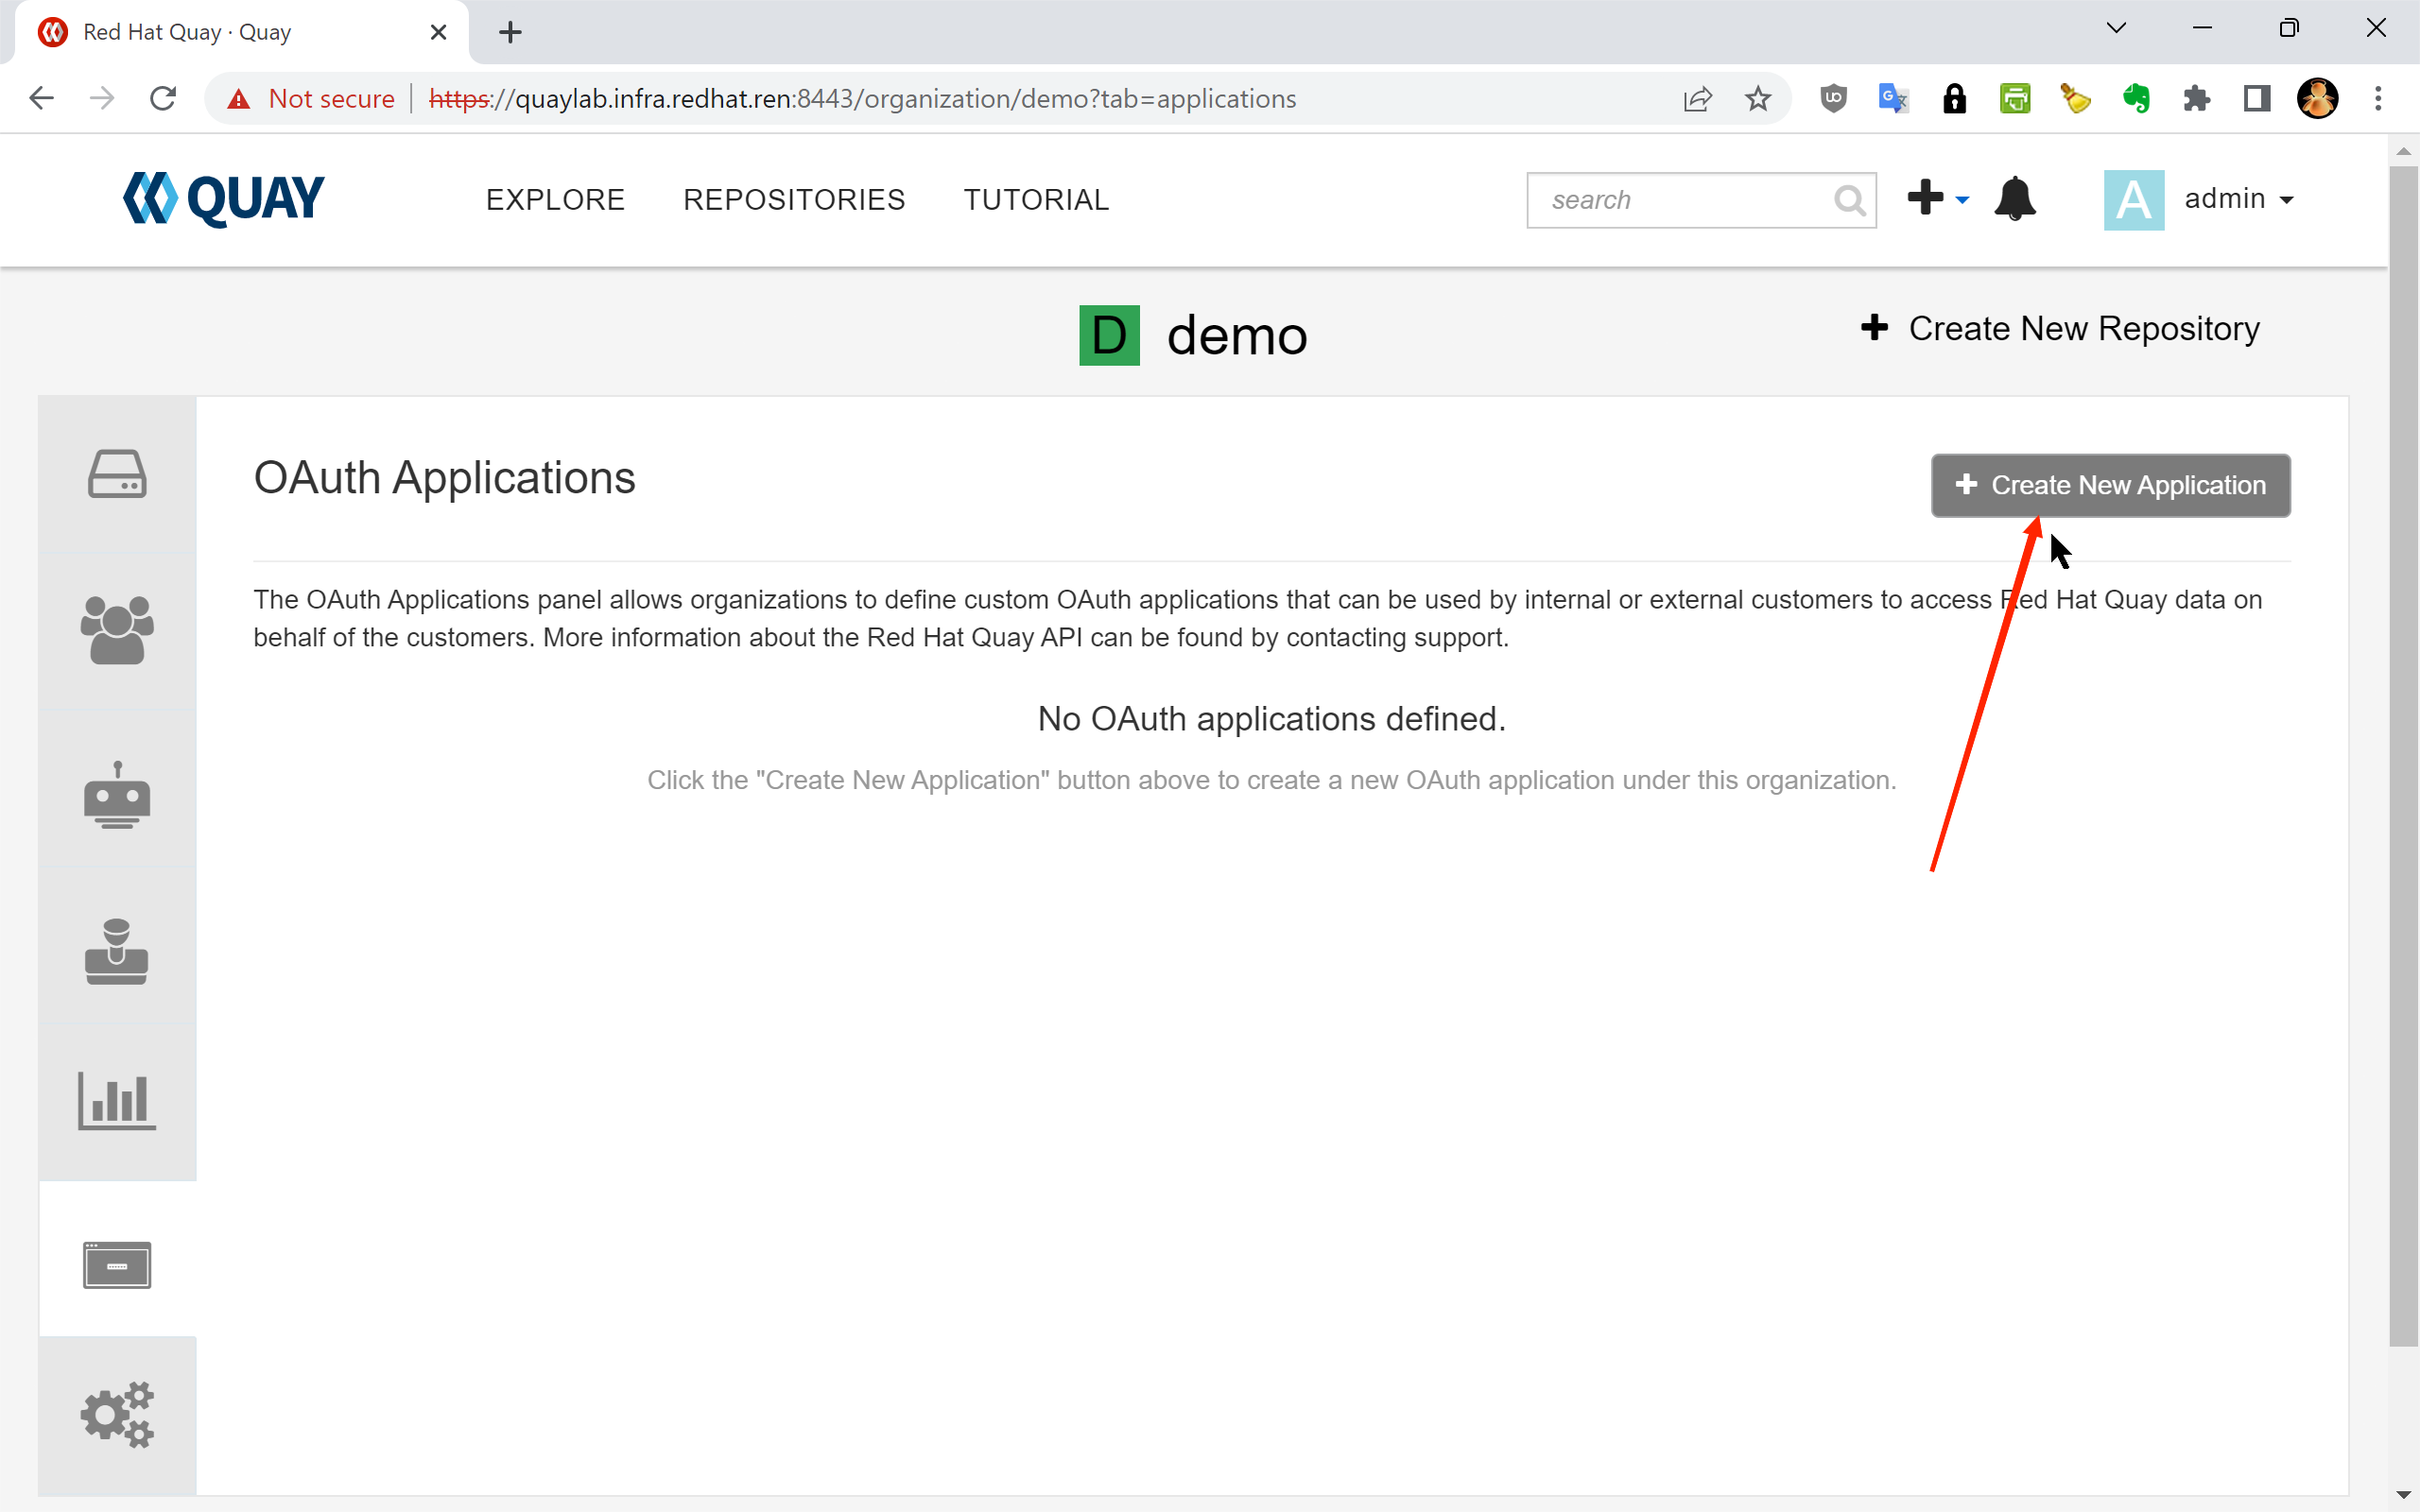Image resolution: width=2420 pixels, height=1512 pixels.
Task: Bookmark this page with the star icon
Action: click(1757, 99)
